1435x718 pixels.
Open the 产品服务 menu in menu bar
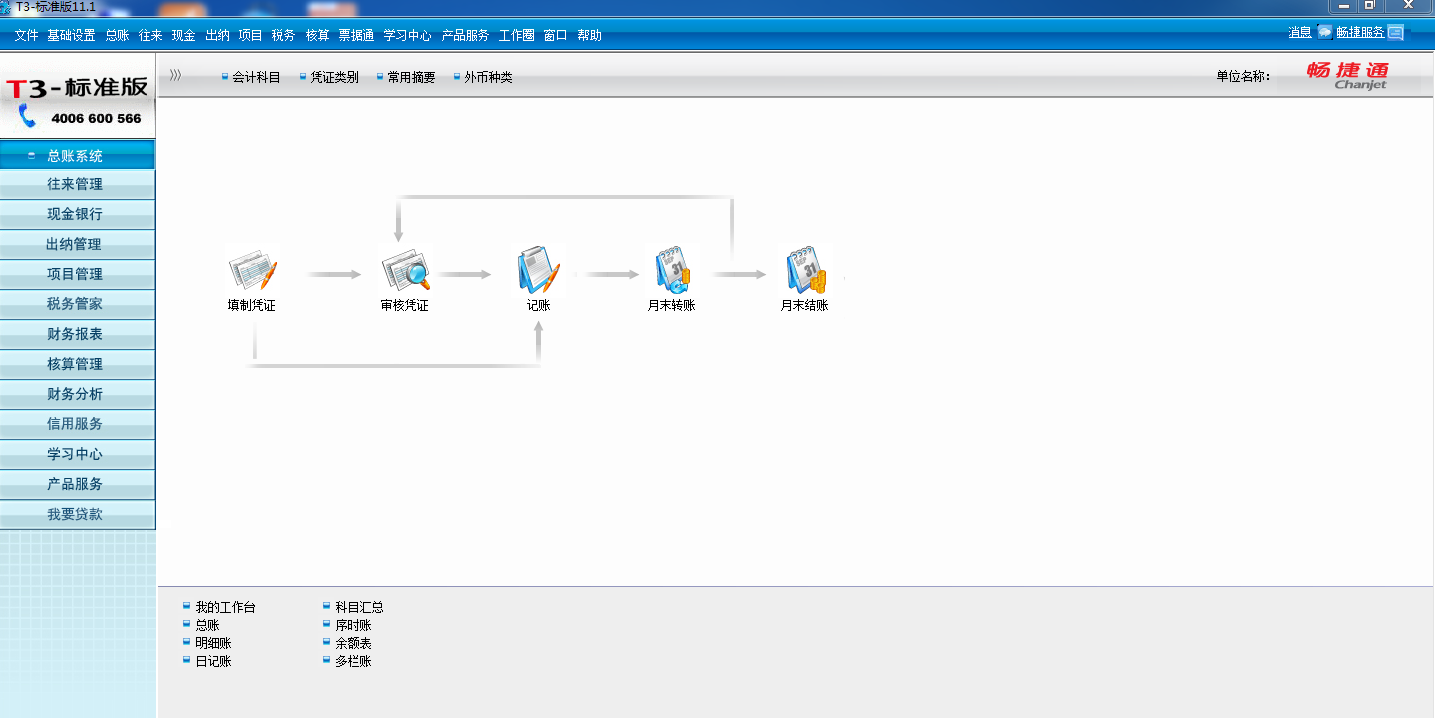coord(465,35)
